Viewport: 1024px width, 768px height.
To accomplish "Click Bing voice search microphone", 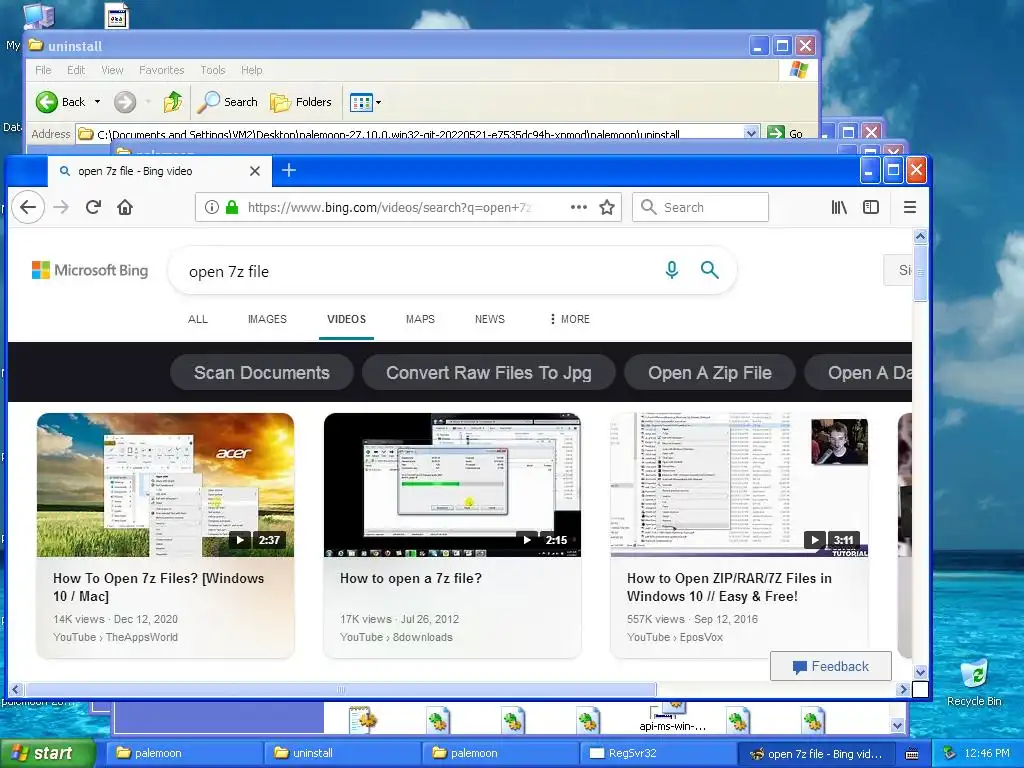I will coord(671,270).
